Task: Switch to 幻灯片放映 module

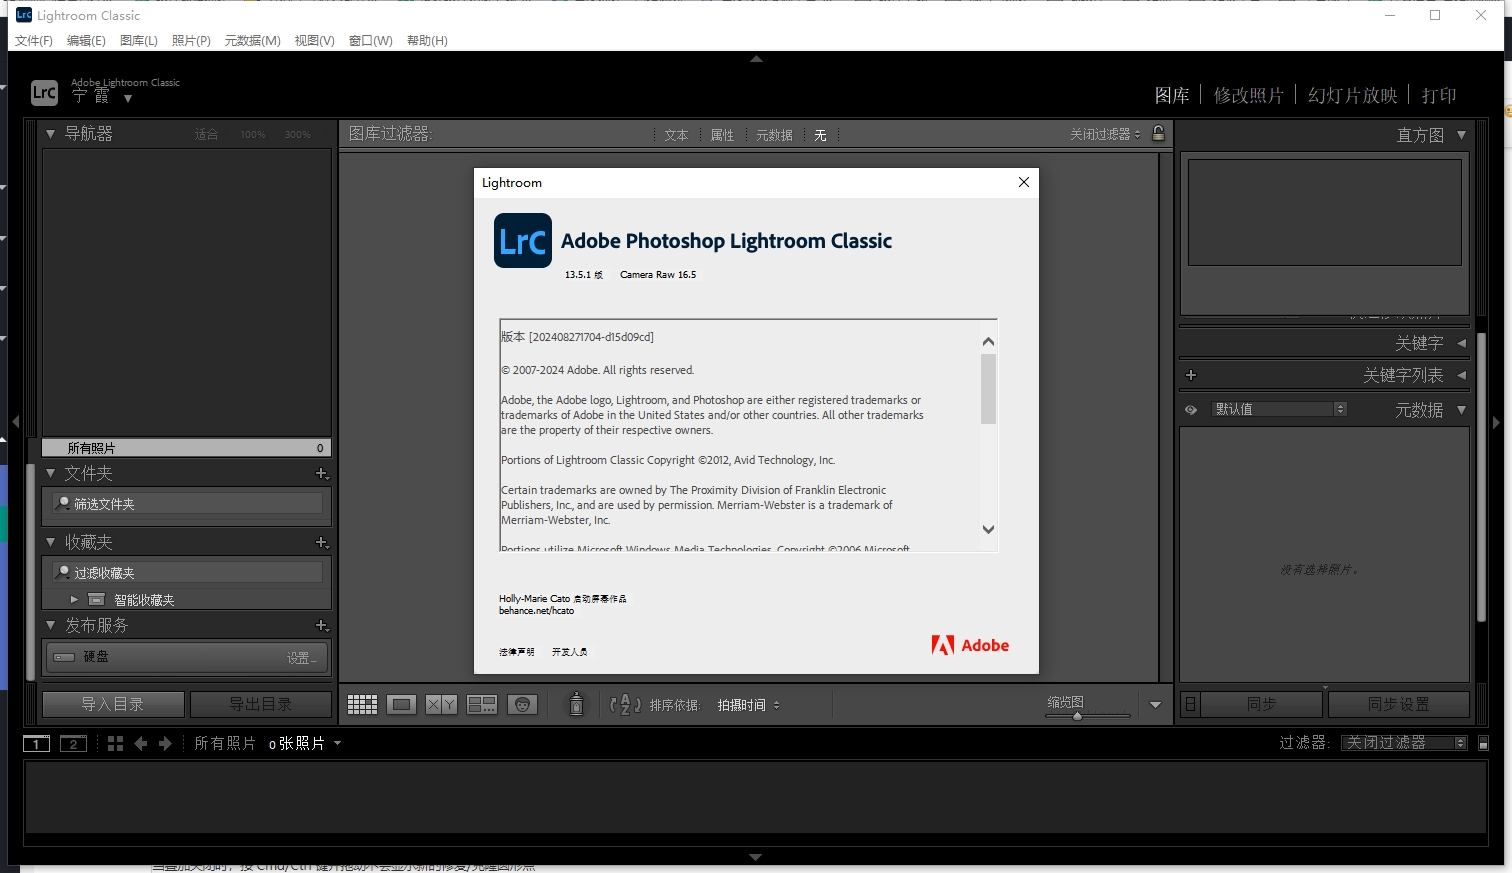Action: tap(1352, 95)
